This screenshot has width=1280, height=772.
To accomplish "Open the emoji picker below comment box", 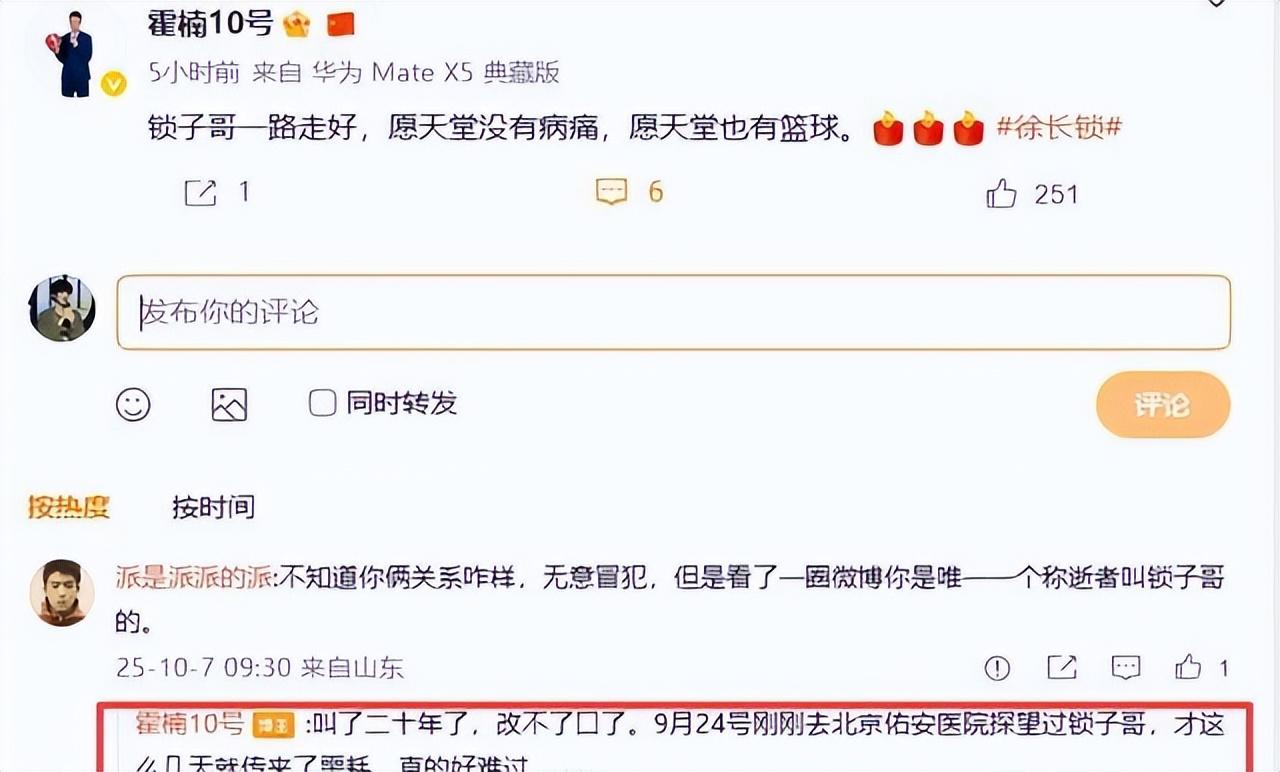I will 133,404.
